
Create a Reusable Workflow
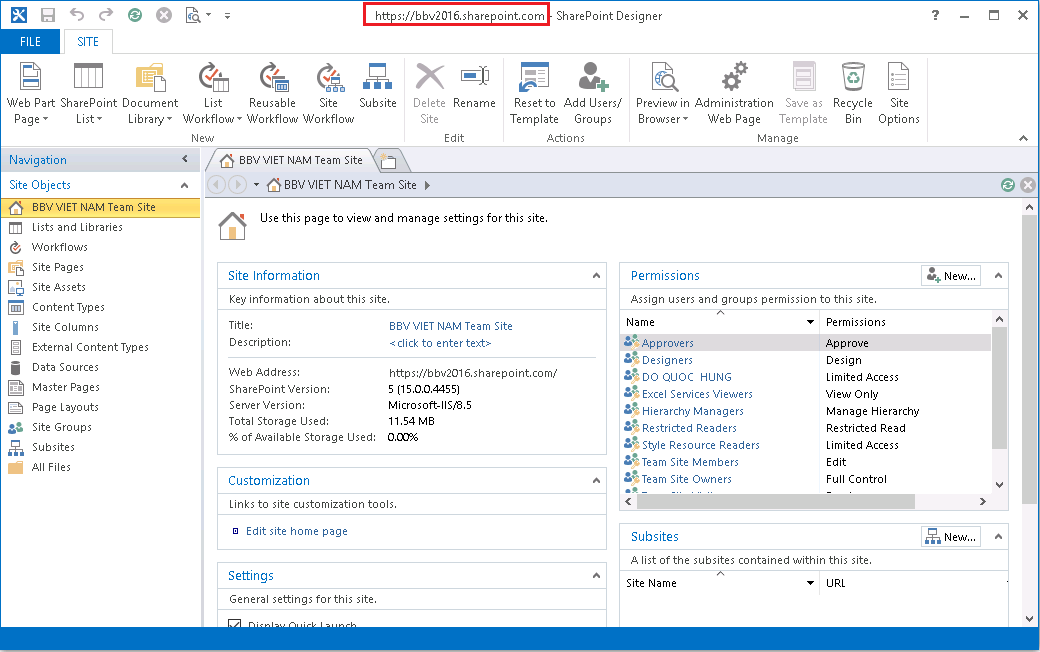click(273, 94)
